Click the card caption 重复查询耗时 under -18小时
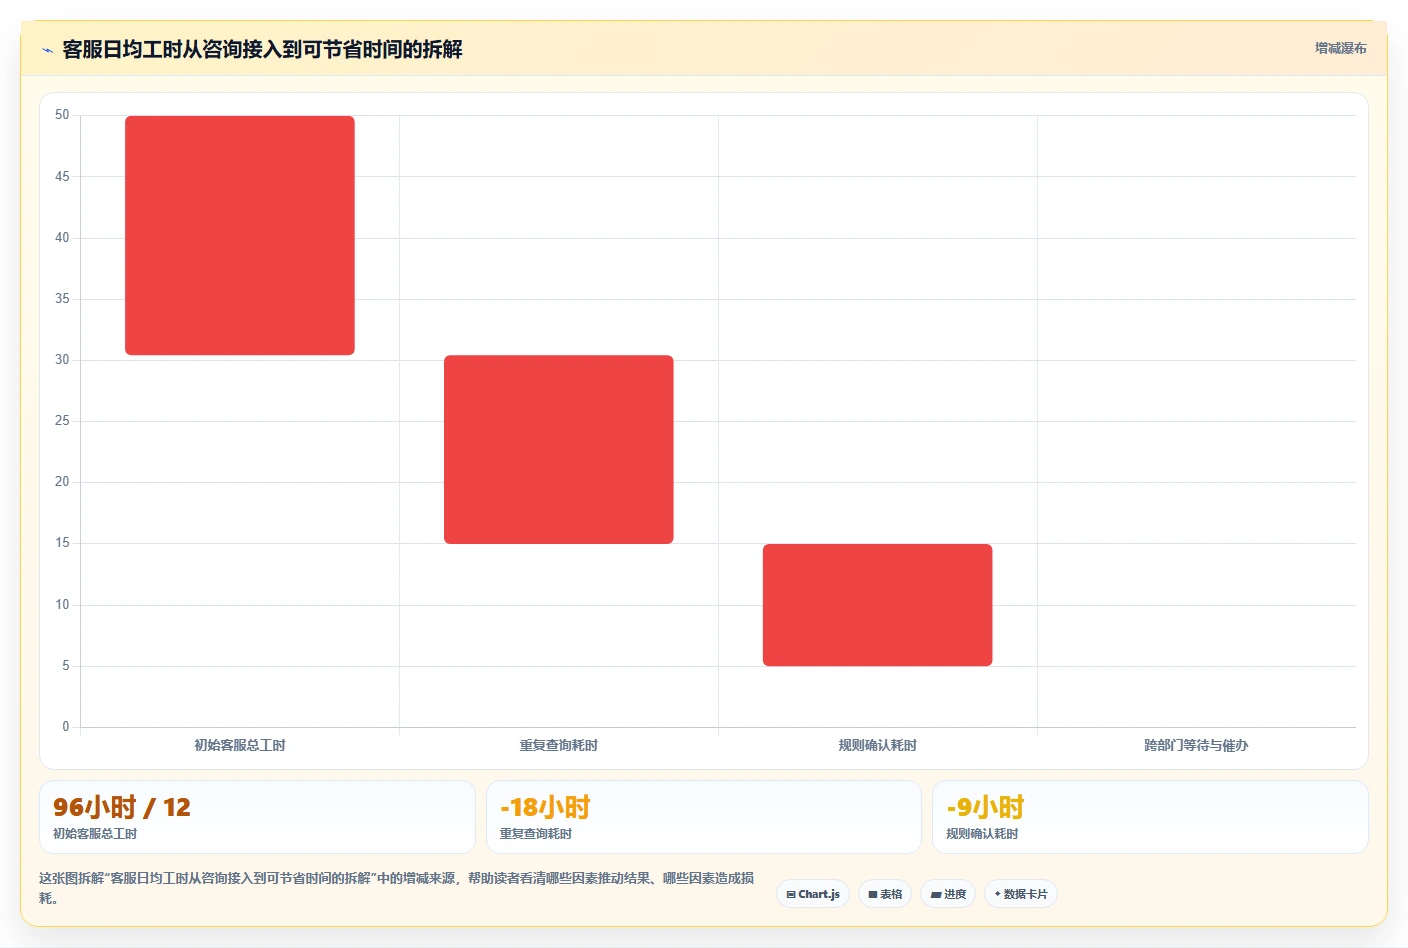The height and width of the screenshot is (948, 1408). (x=536, y=833)
